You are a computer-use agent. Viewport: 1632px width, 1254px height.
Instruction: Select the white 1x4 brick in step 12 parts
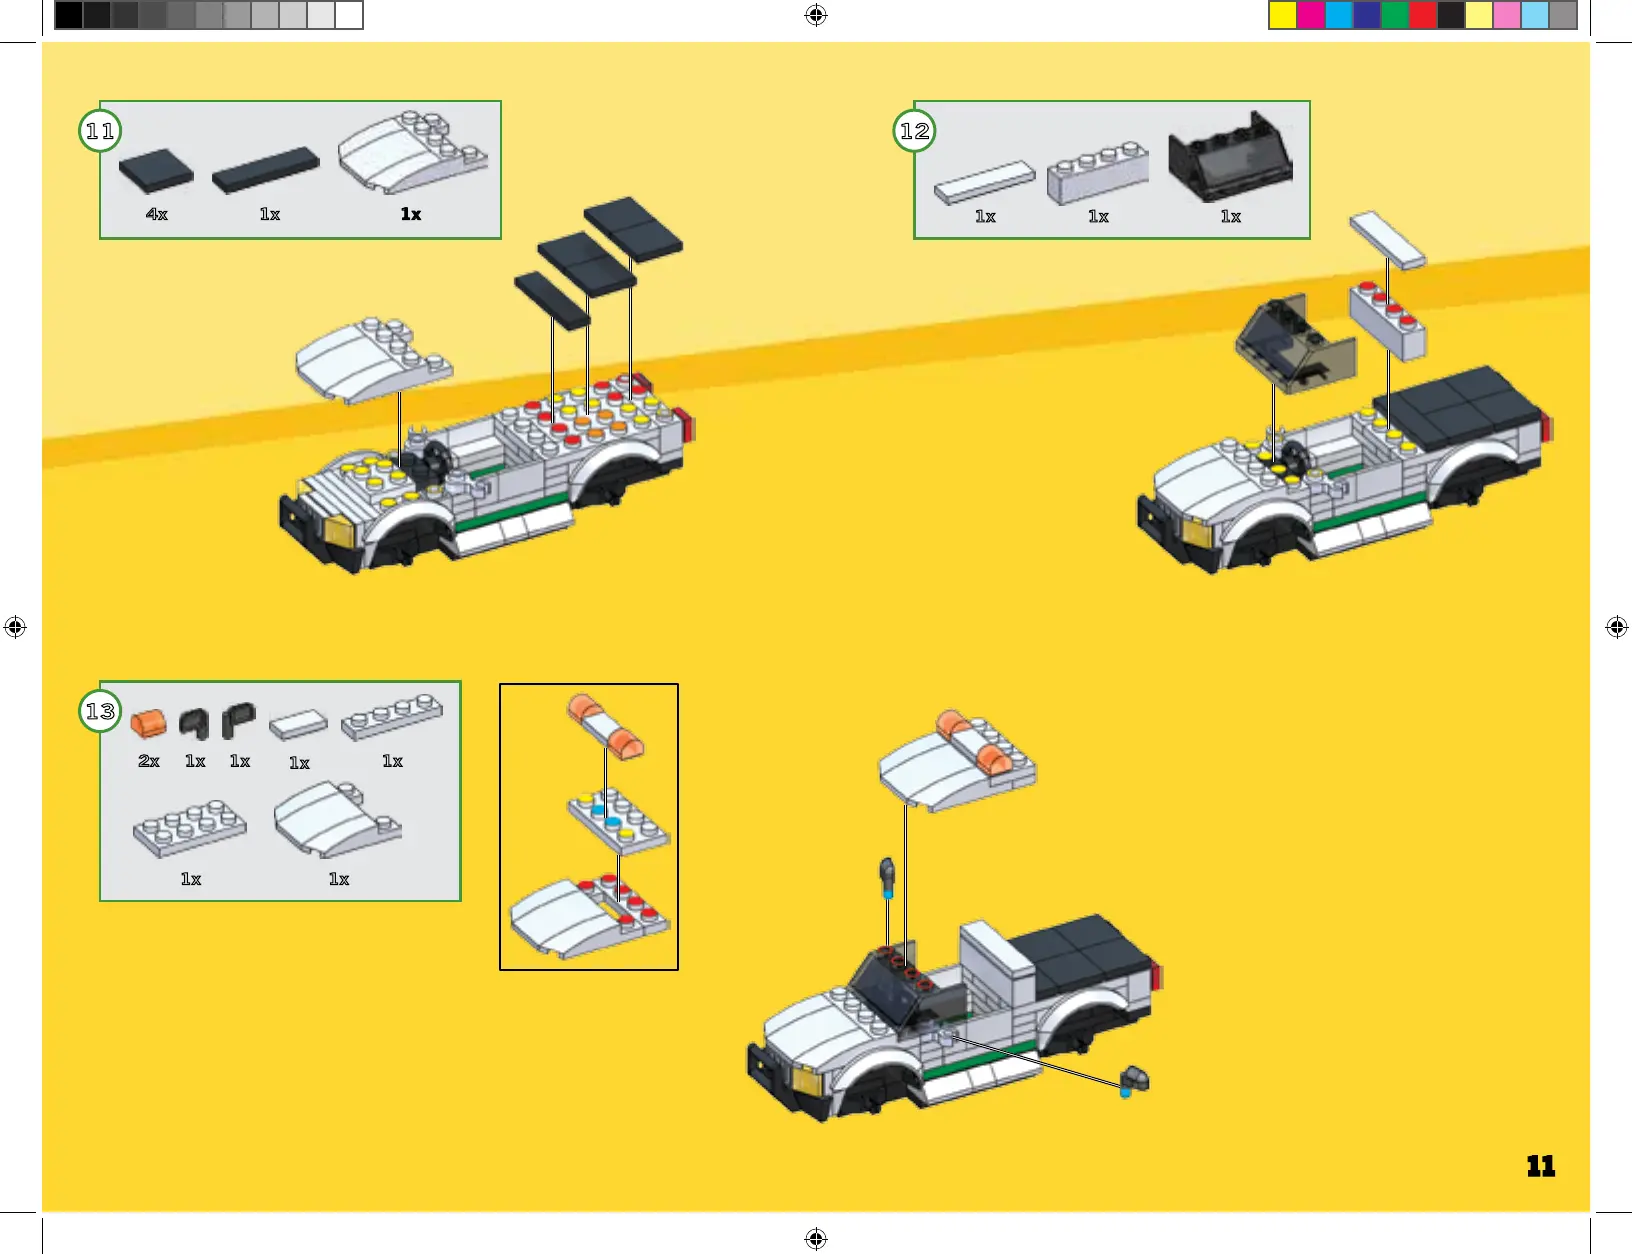tap(1097, 174)
